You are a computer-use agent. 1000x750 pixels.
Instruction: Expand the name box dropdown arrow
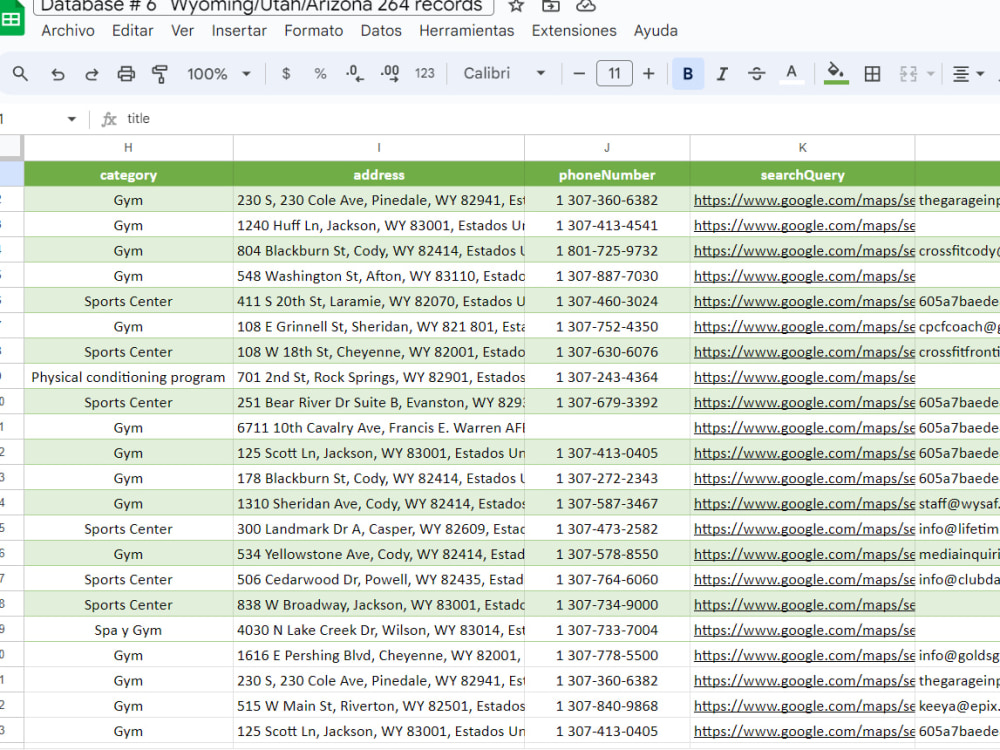coord(71,119)
